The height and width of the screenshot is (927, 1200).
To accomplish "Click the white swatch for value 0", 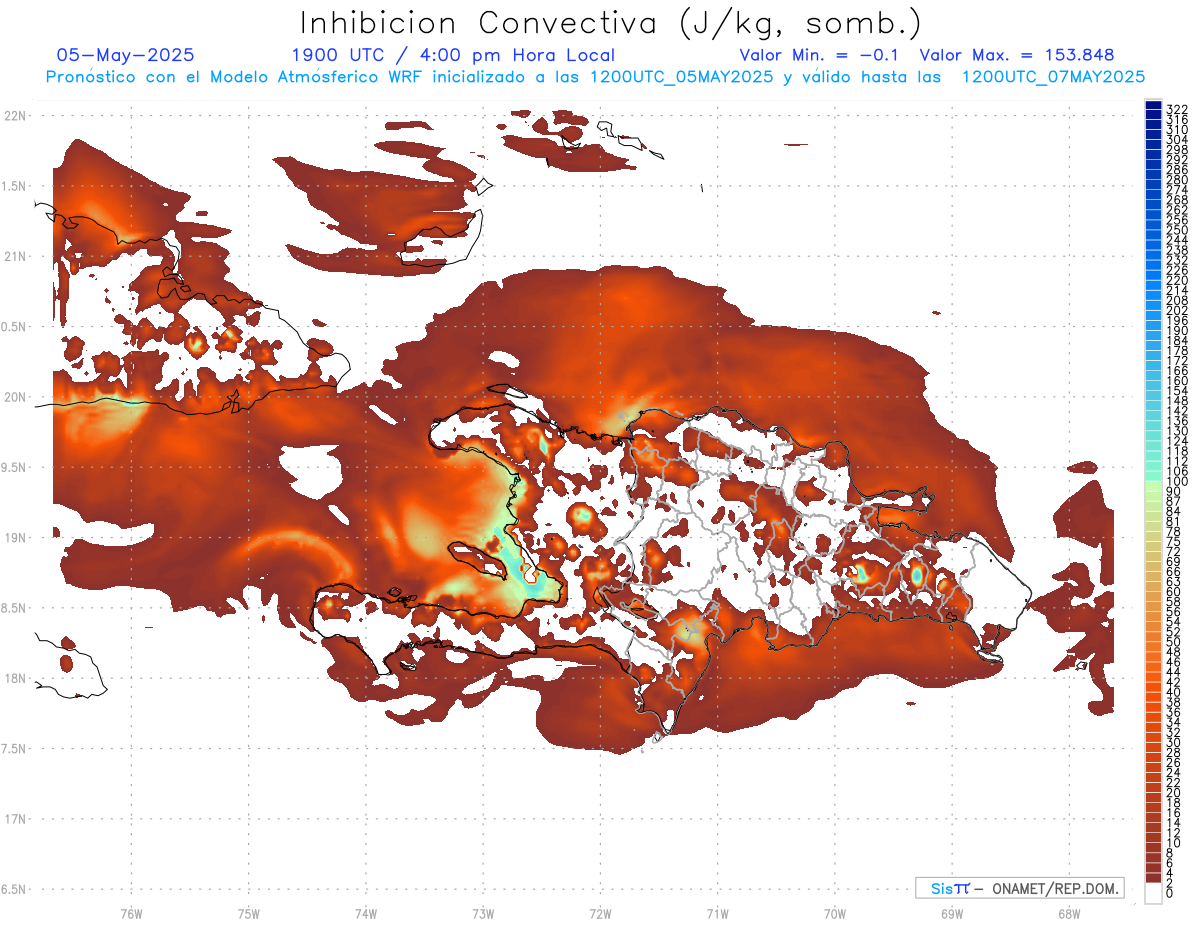I will (1153, 892).
